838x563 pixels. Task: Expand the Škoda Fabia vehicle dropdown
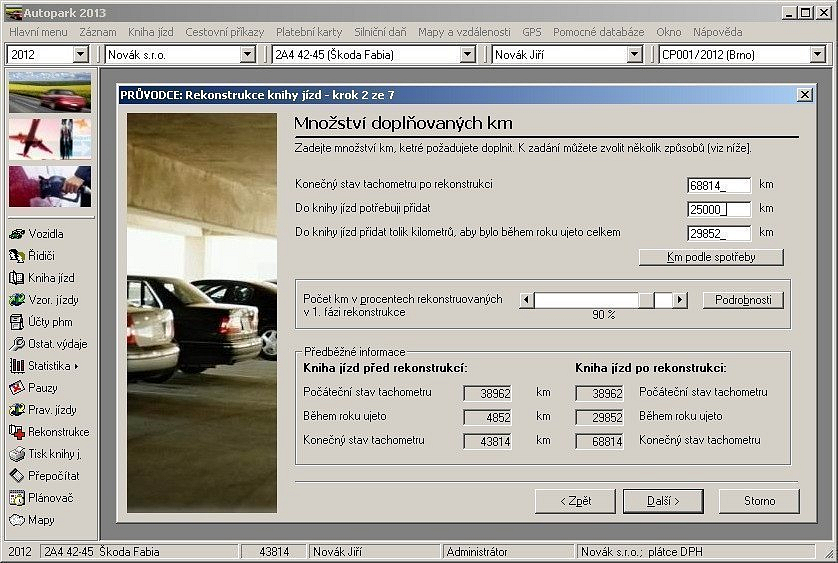tap(467, 55)
